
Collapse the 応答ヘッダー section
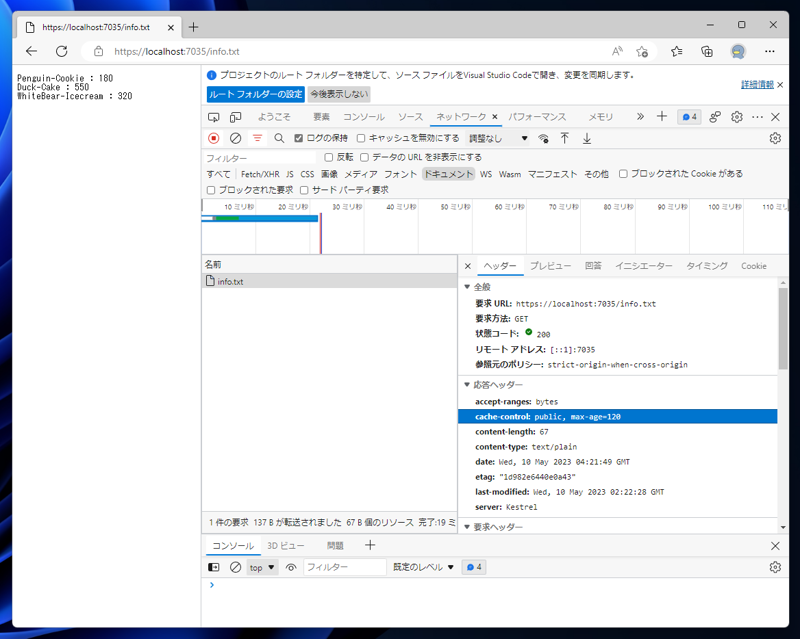(467, 384)
